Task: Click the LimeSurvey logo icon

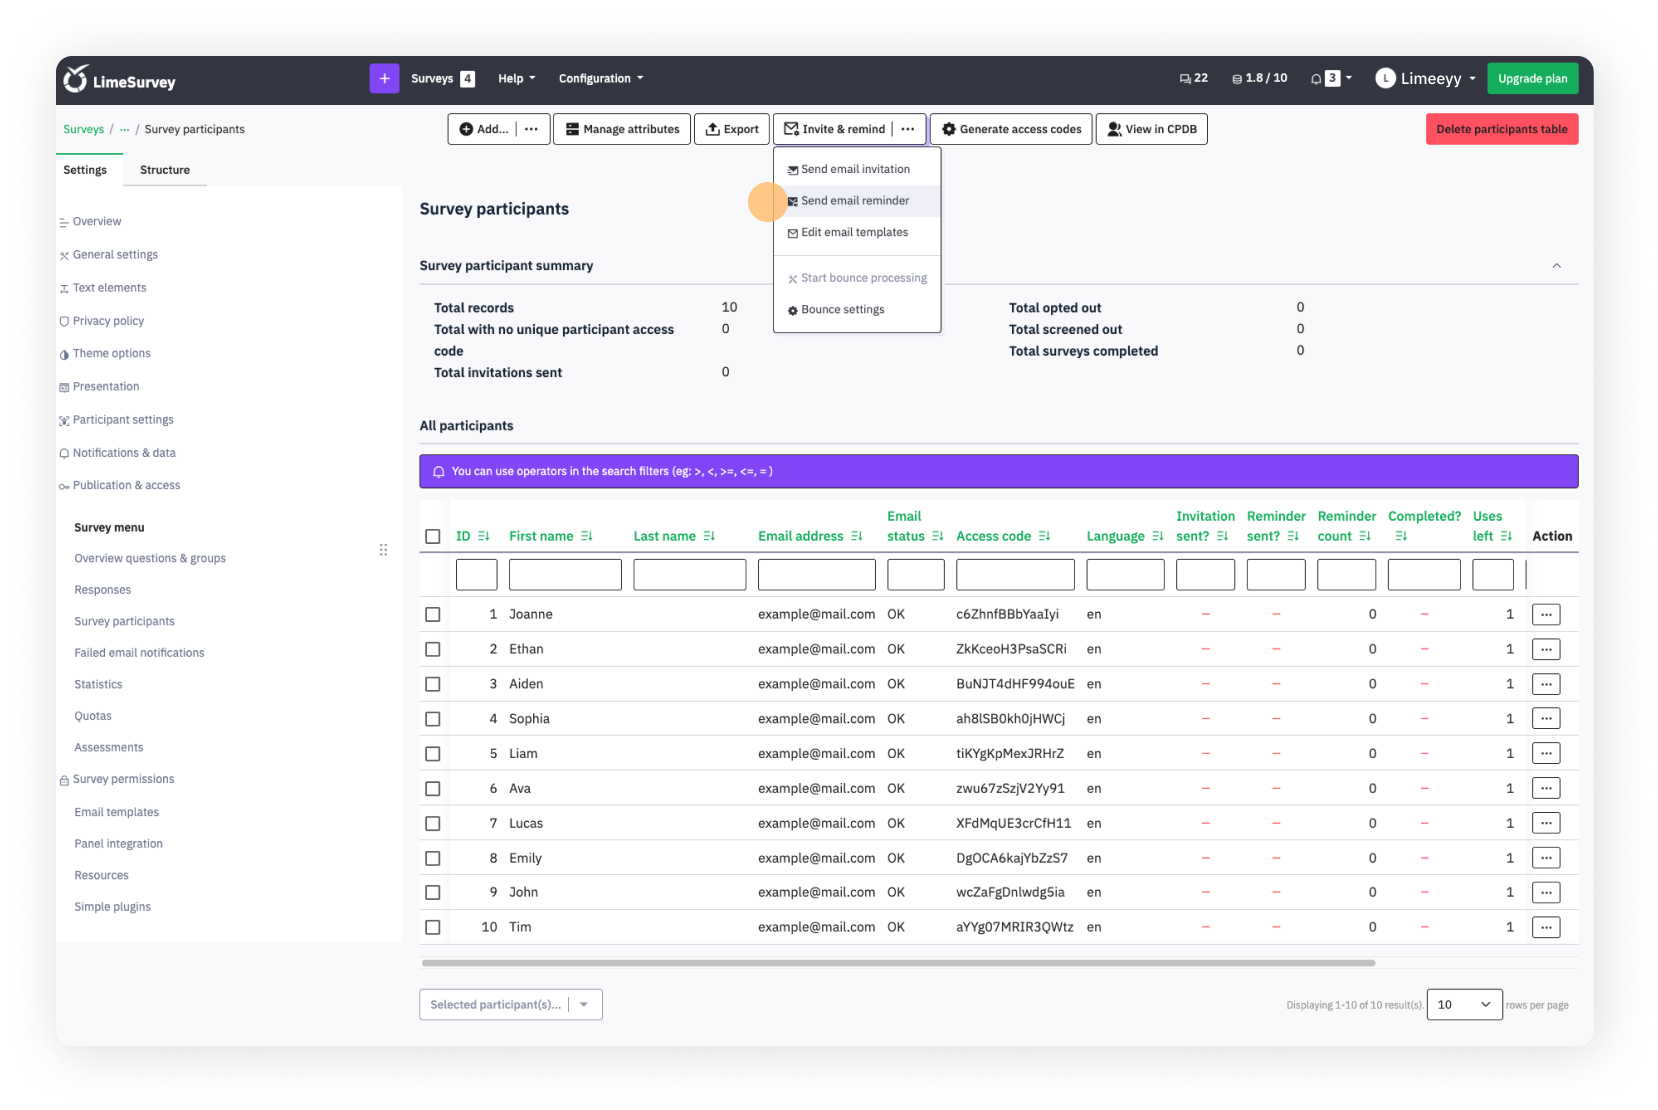Action: coord(76,79)
